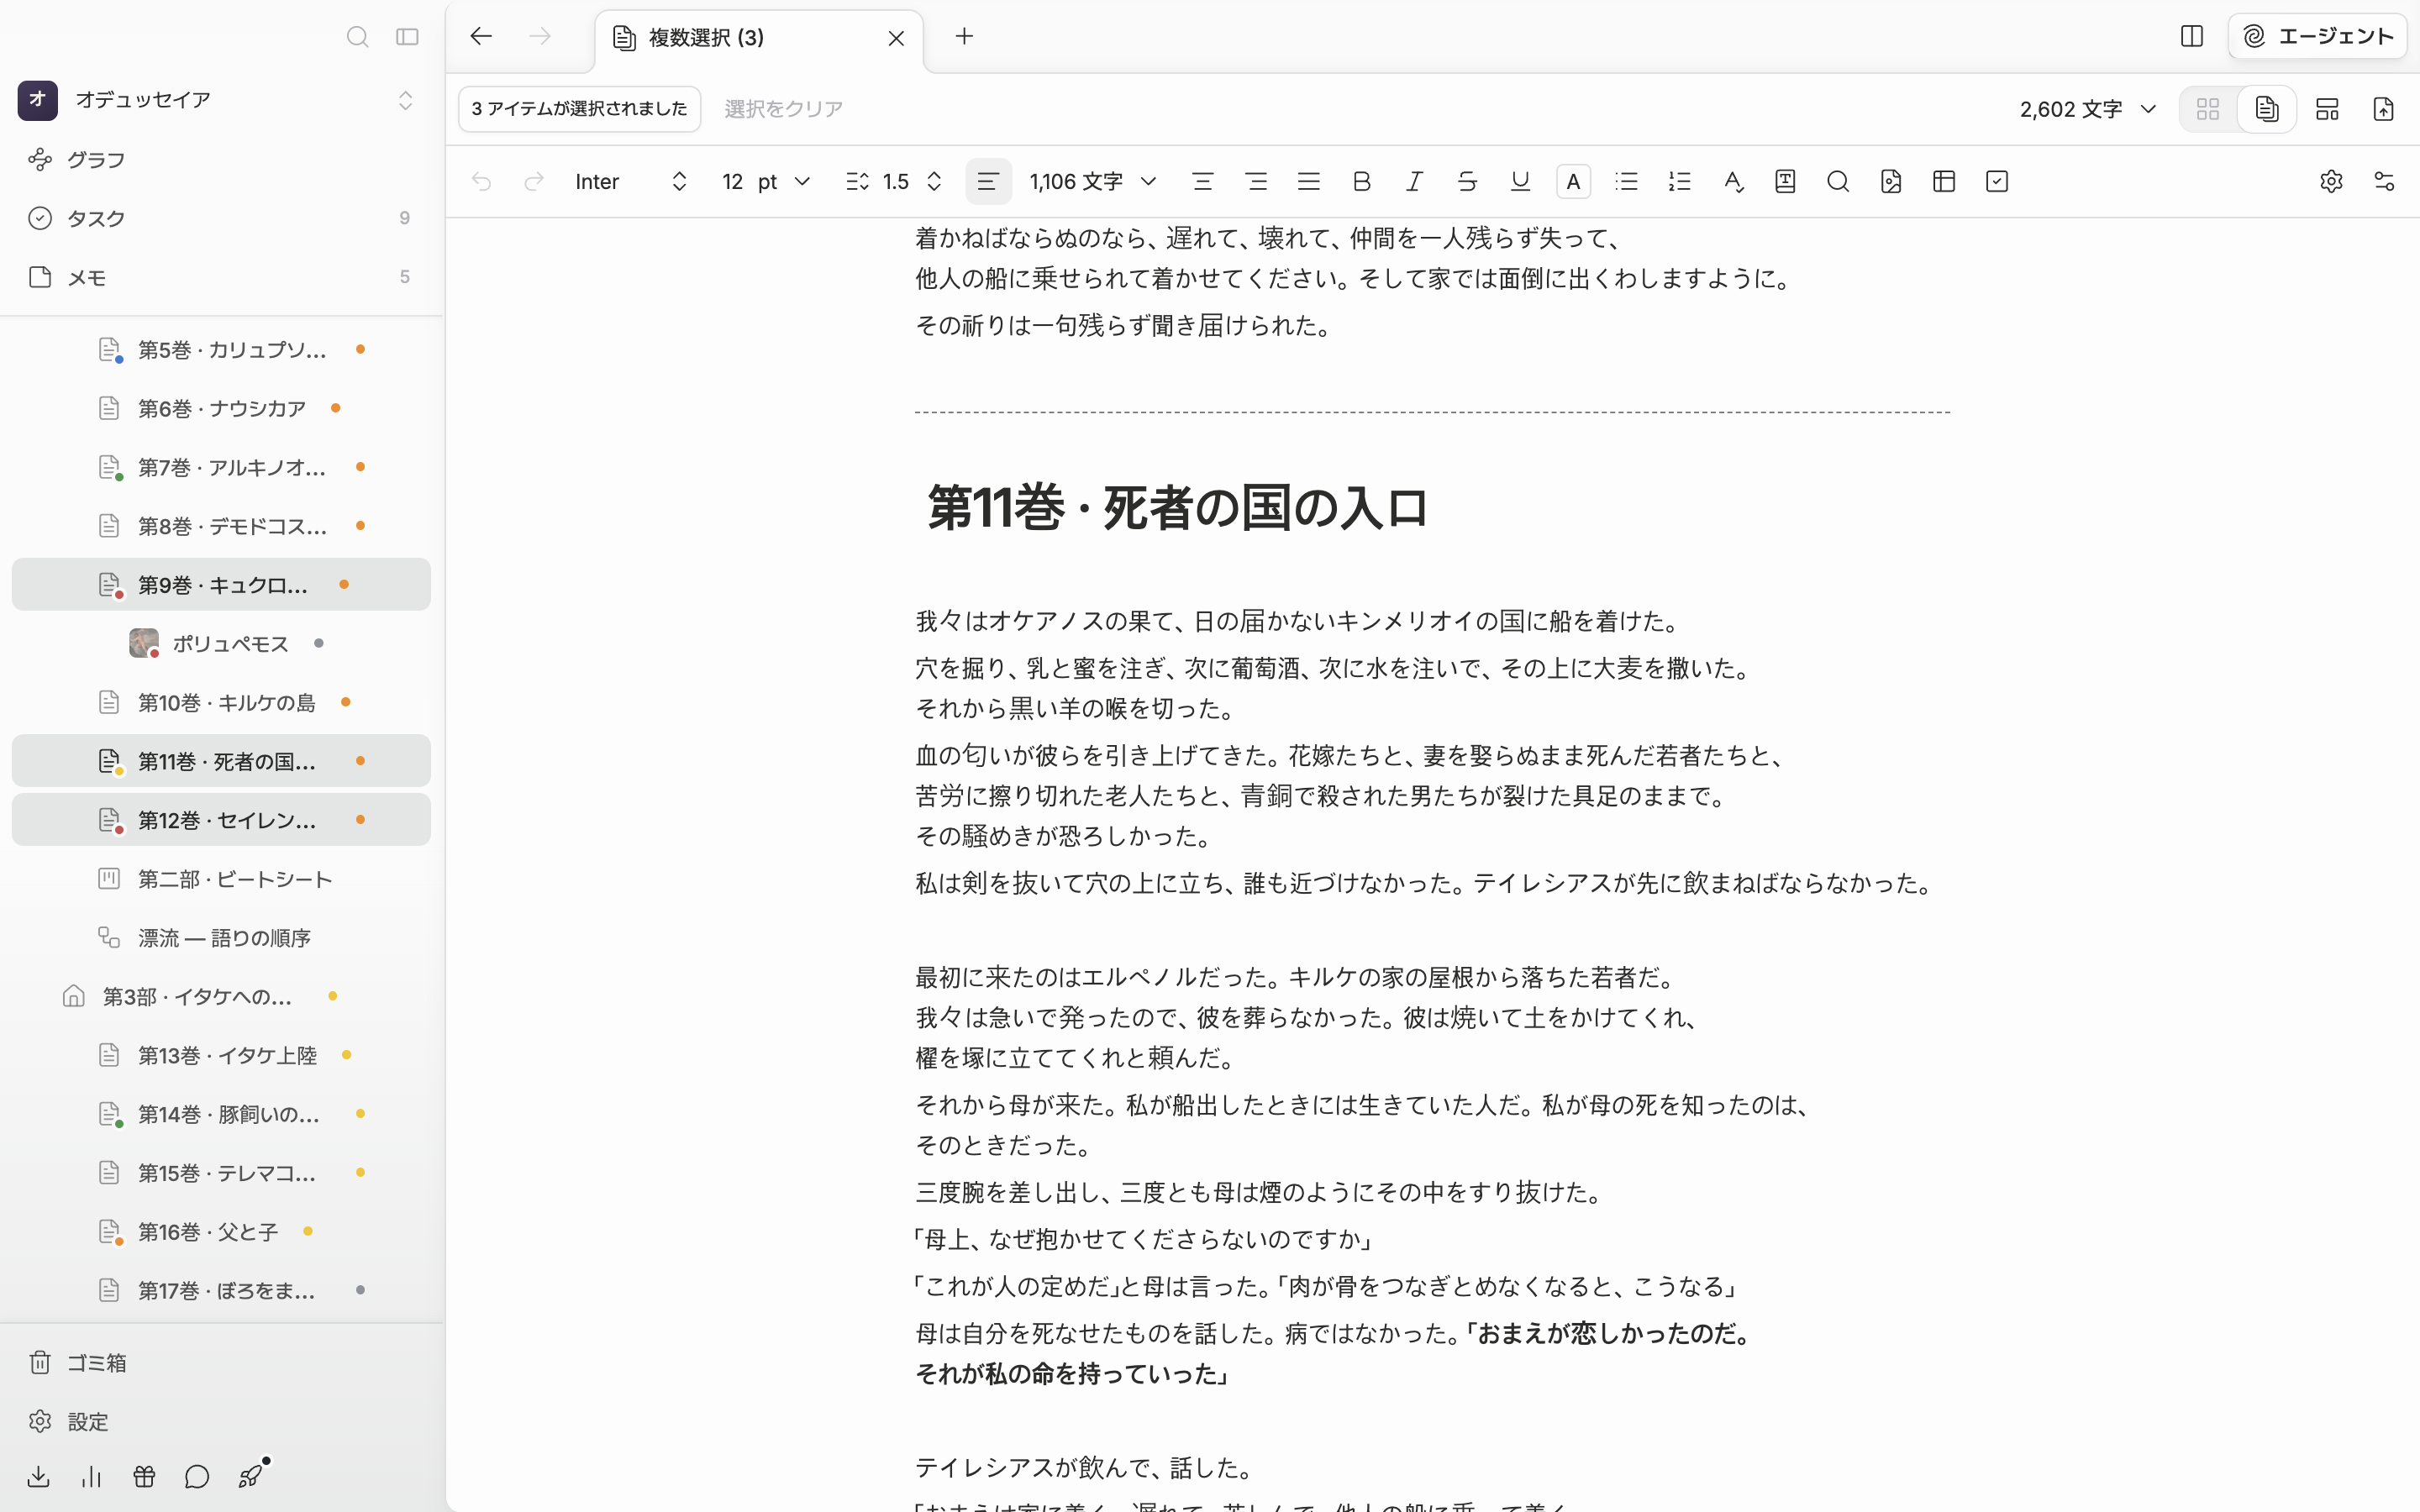This screenshot has width=2420, height=1512.
Task: Toggle italic formatting
Action: (1414, 181)
